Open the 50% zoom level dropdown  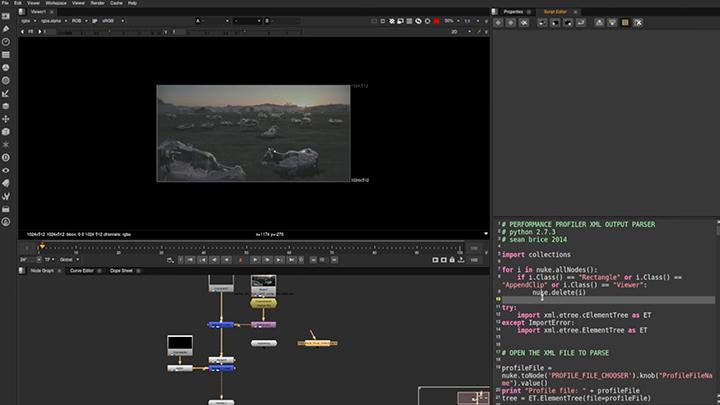pos(452,21)
